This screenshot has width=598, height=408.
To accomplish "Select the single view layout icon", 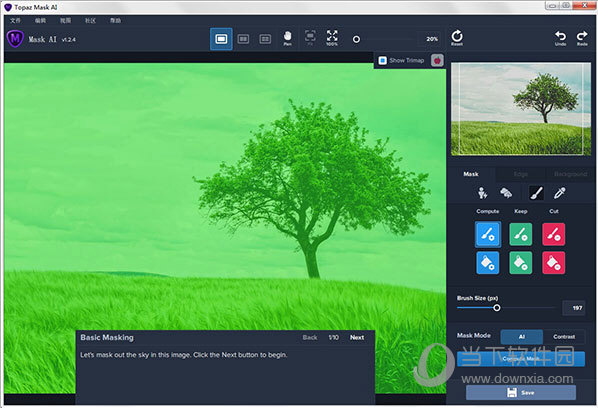I will [221, 39].
